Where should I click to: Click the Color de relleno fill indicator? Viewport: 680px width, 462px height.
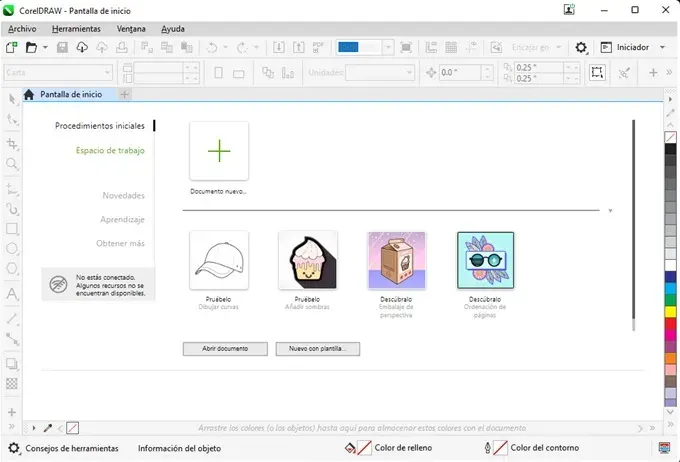[x=364, y=448]
